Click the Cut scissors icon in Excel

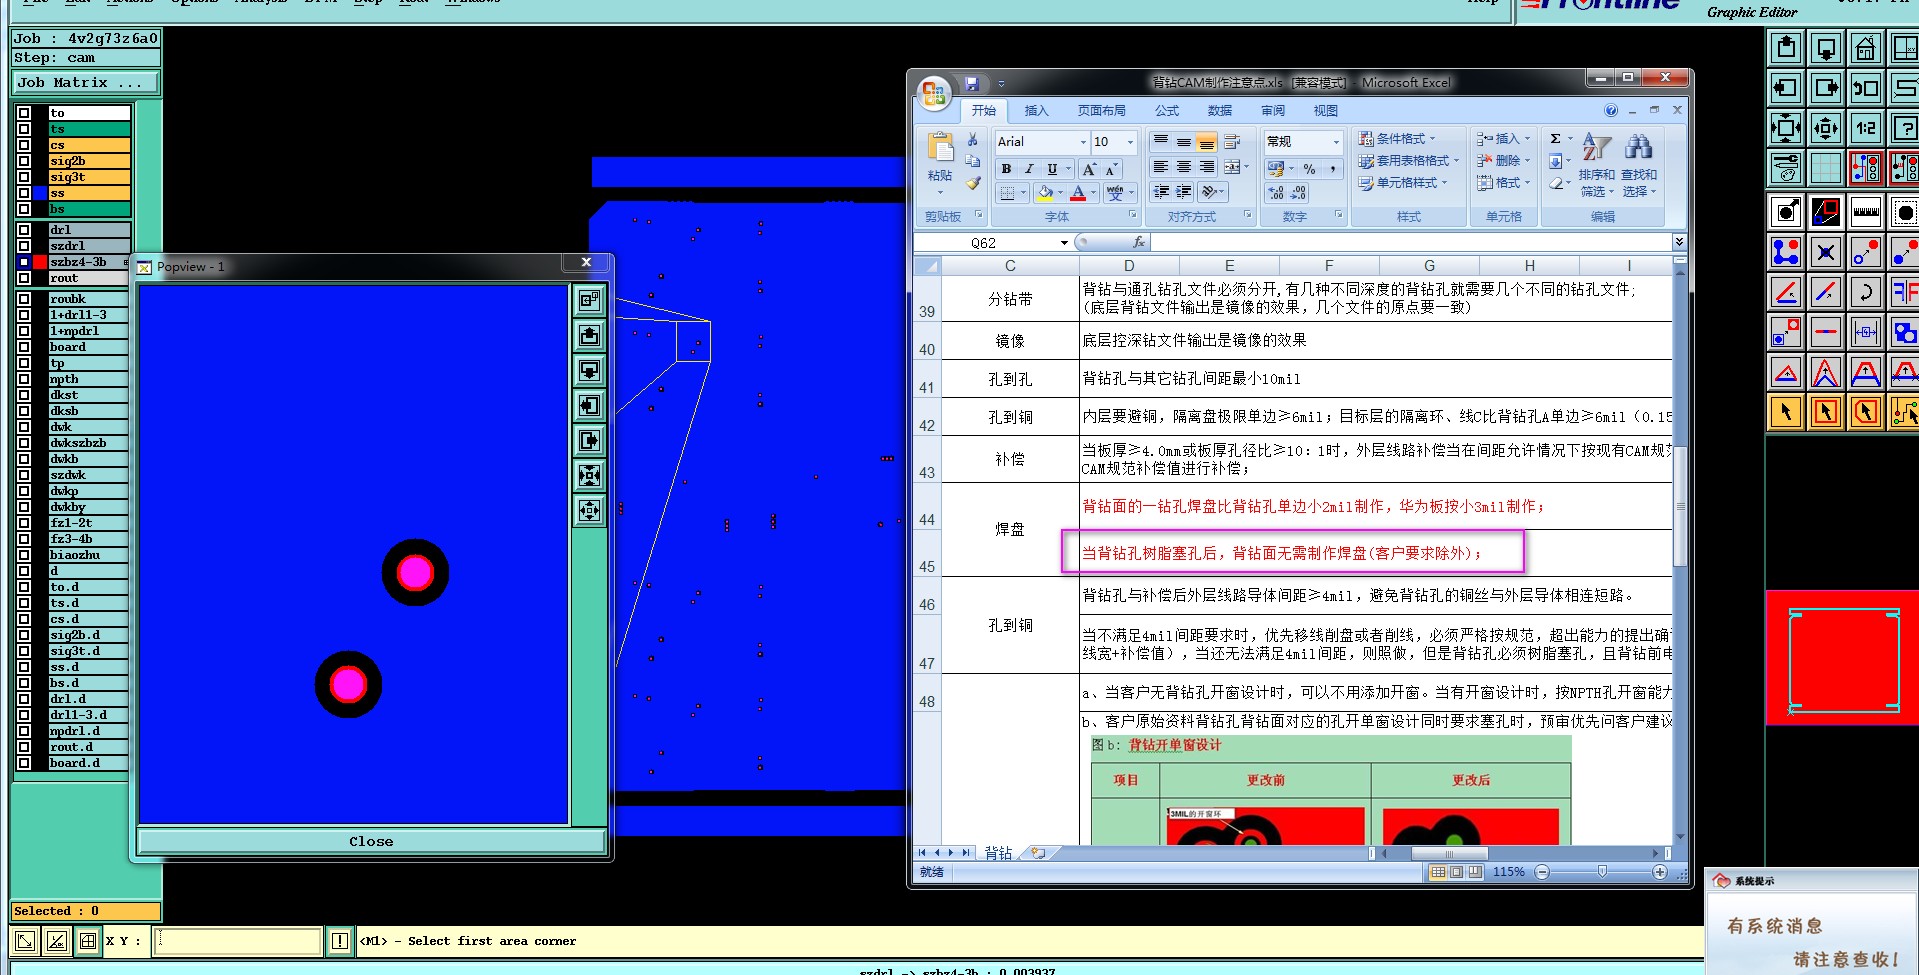pyautogui.click(x=972, y=140)
